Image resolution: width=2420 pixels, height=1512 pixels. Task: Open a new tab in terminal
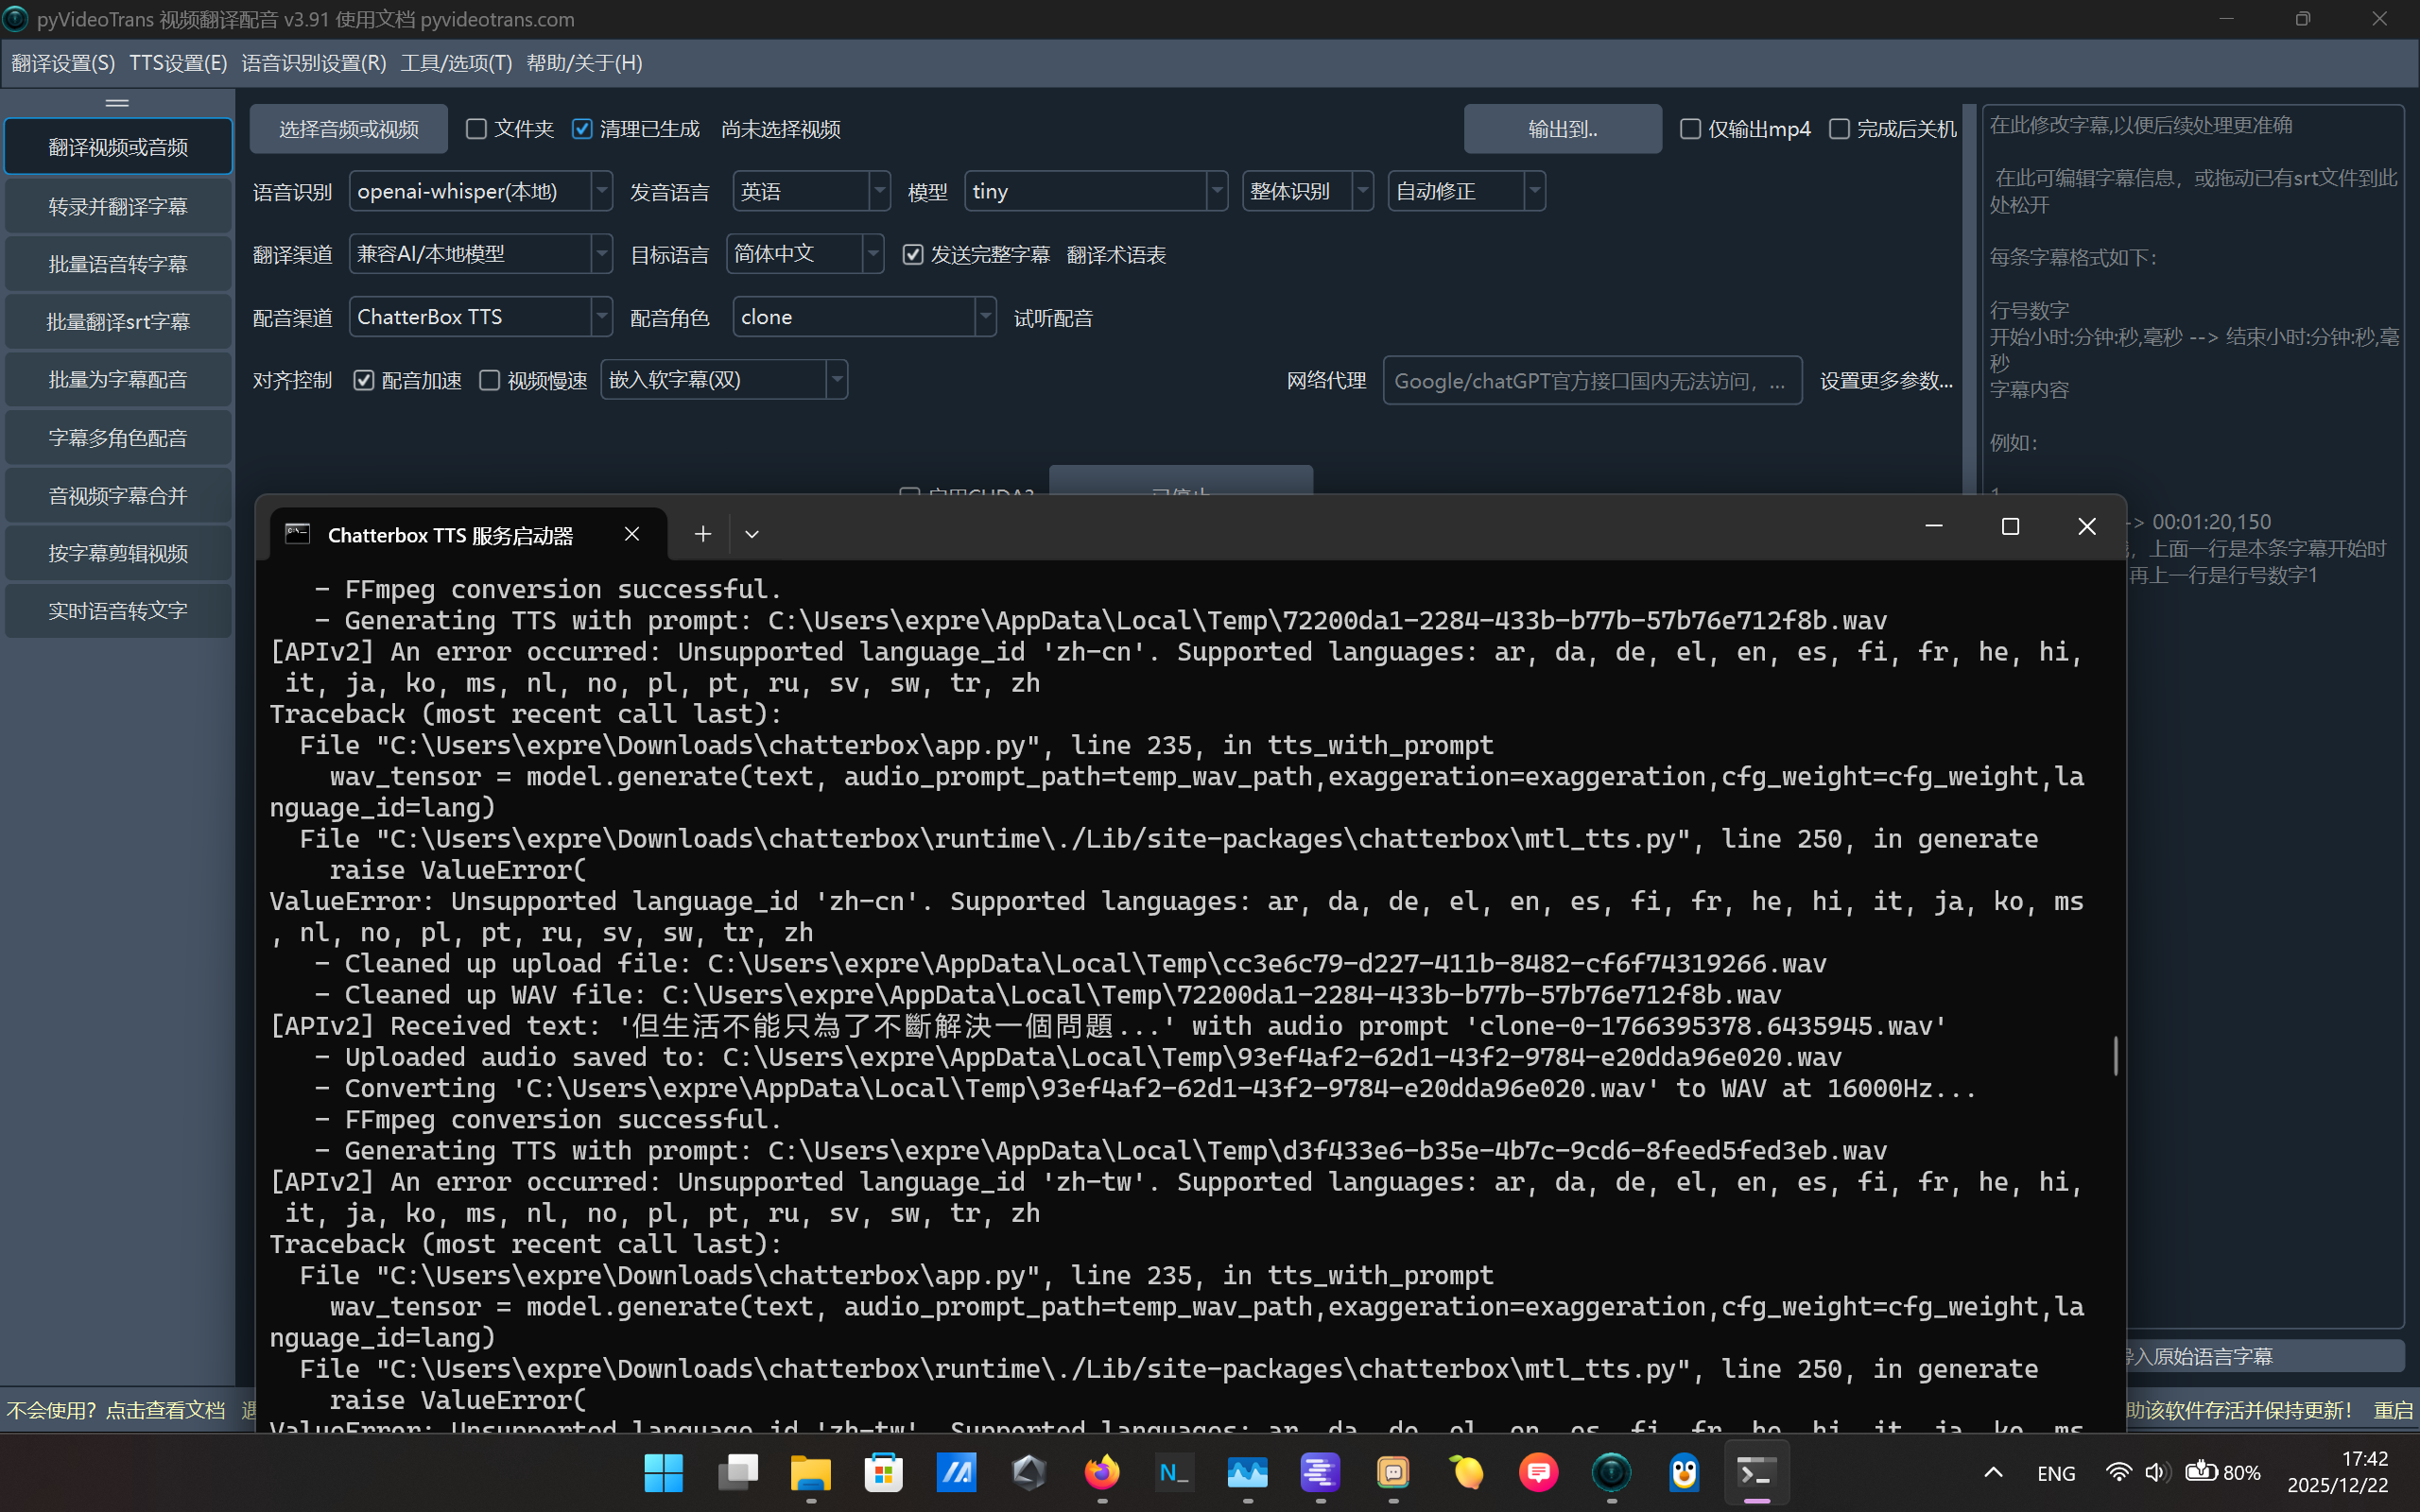click(703, 534)
